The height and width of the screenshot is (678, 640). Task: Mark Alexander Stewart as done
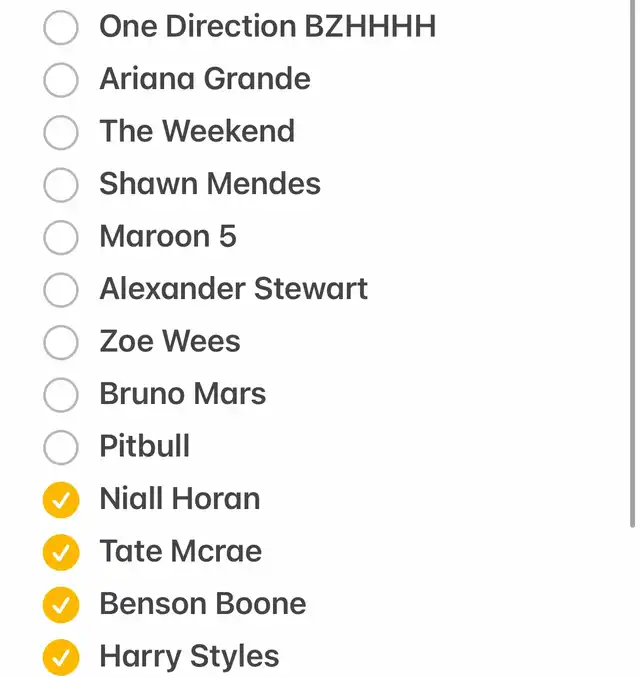(61, 290)
